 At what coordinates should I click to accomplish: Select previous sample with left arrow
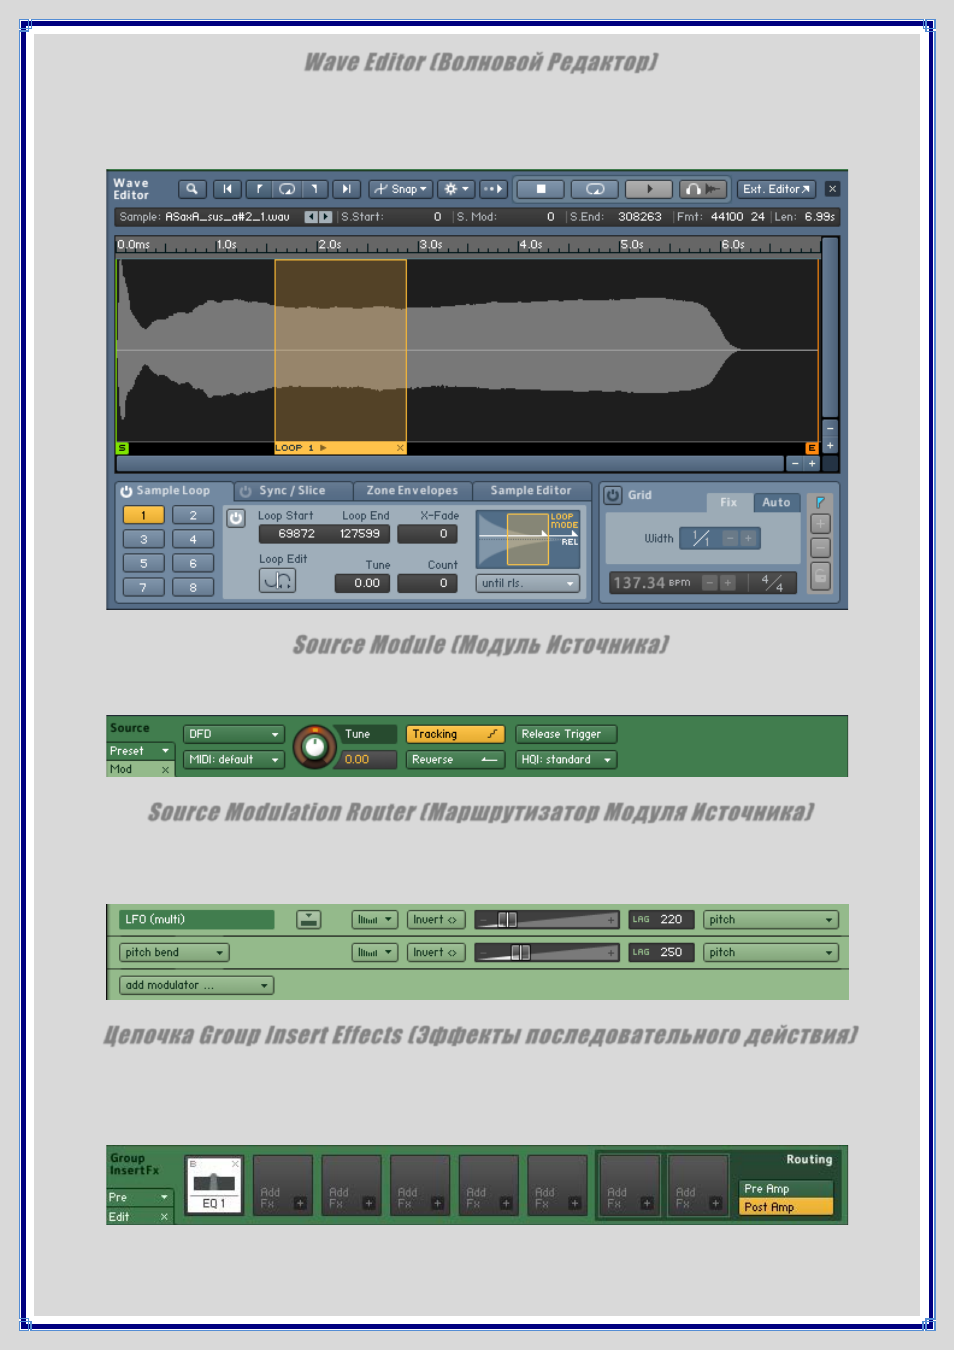pos(311,217)
